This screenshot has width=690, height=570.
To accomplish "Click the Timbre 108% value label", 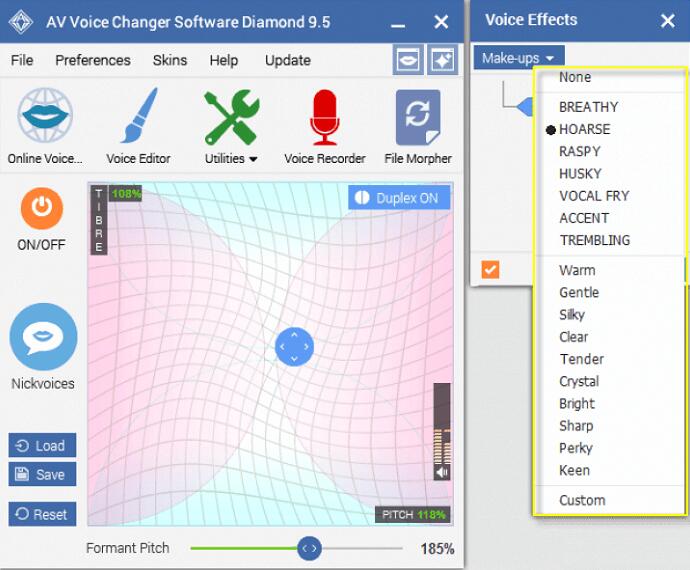I will click(125, 193).
